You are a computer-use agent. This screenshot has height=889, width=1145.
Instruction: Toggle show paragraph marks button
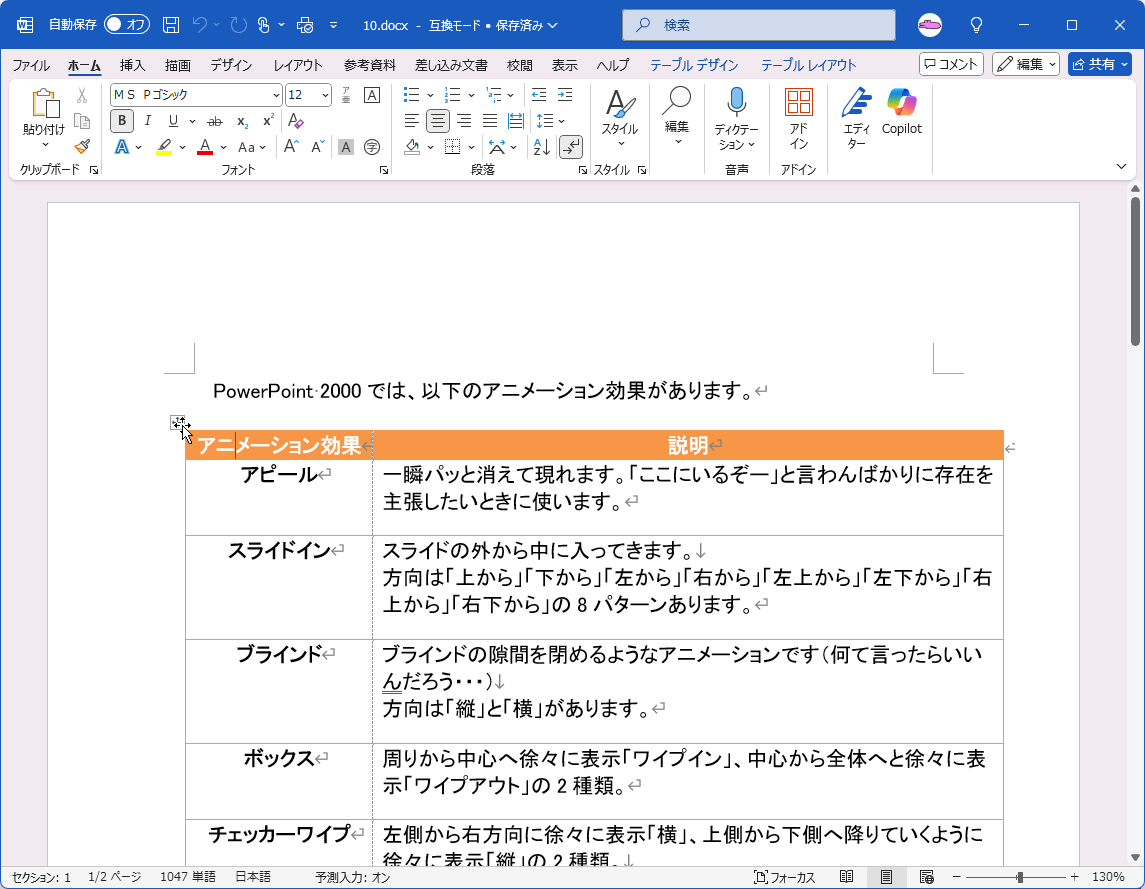tap(570, 147)
